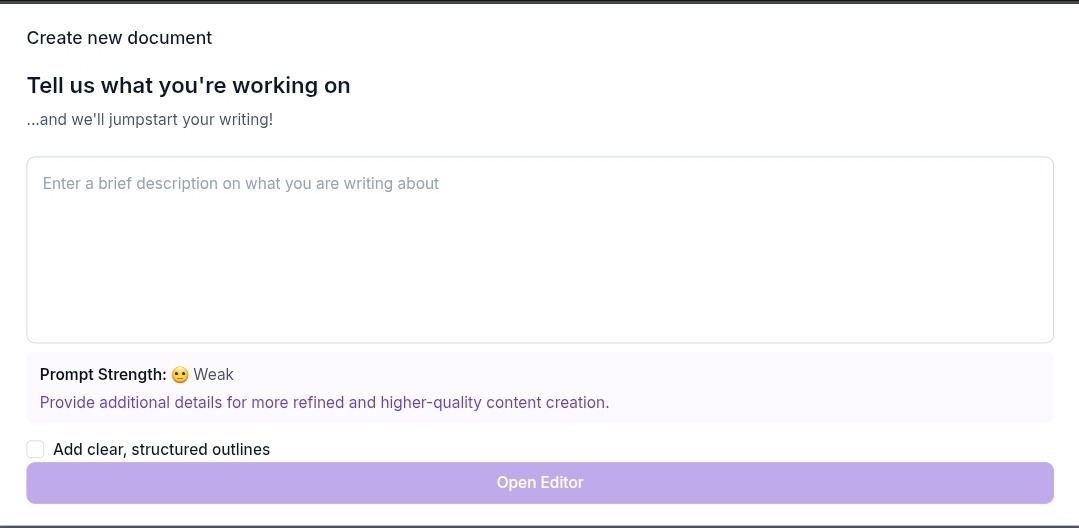Image resolution: width=1079 pixels, height=528 pixels.
Task: Focus the brief description text area
Action: [540, 250]
